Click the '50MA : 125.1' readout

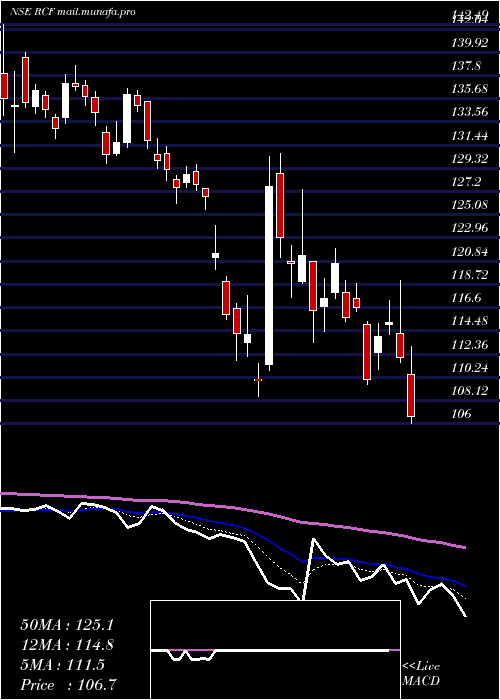67,625
